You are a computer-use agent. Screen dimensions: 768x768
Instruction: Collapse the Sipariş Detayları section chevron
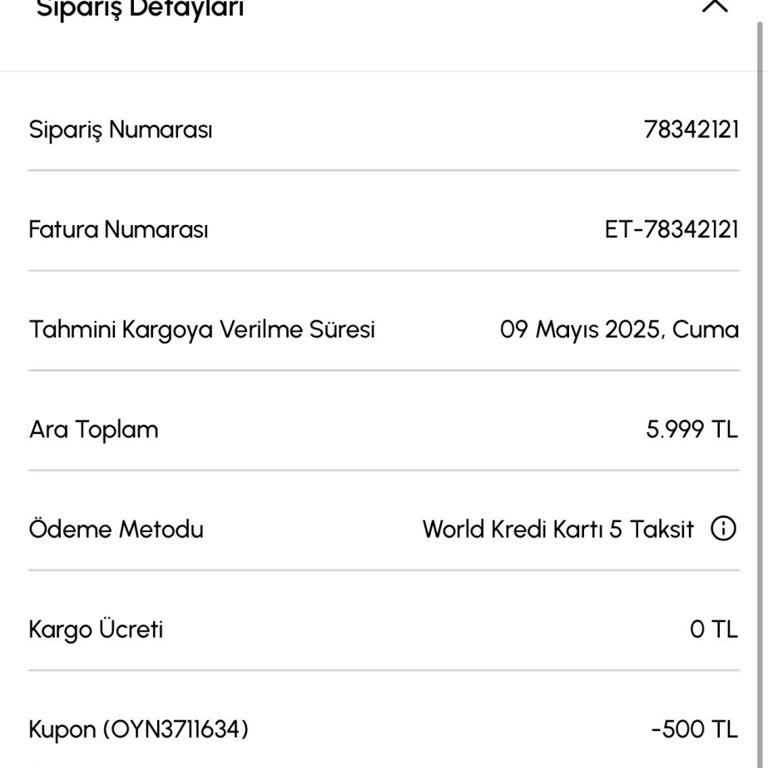click(715, 6)
